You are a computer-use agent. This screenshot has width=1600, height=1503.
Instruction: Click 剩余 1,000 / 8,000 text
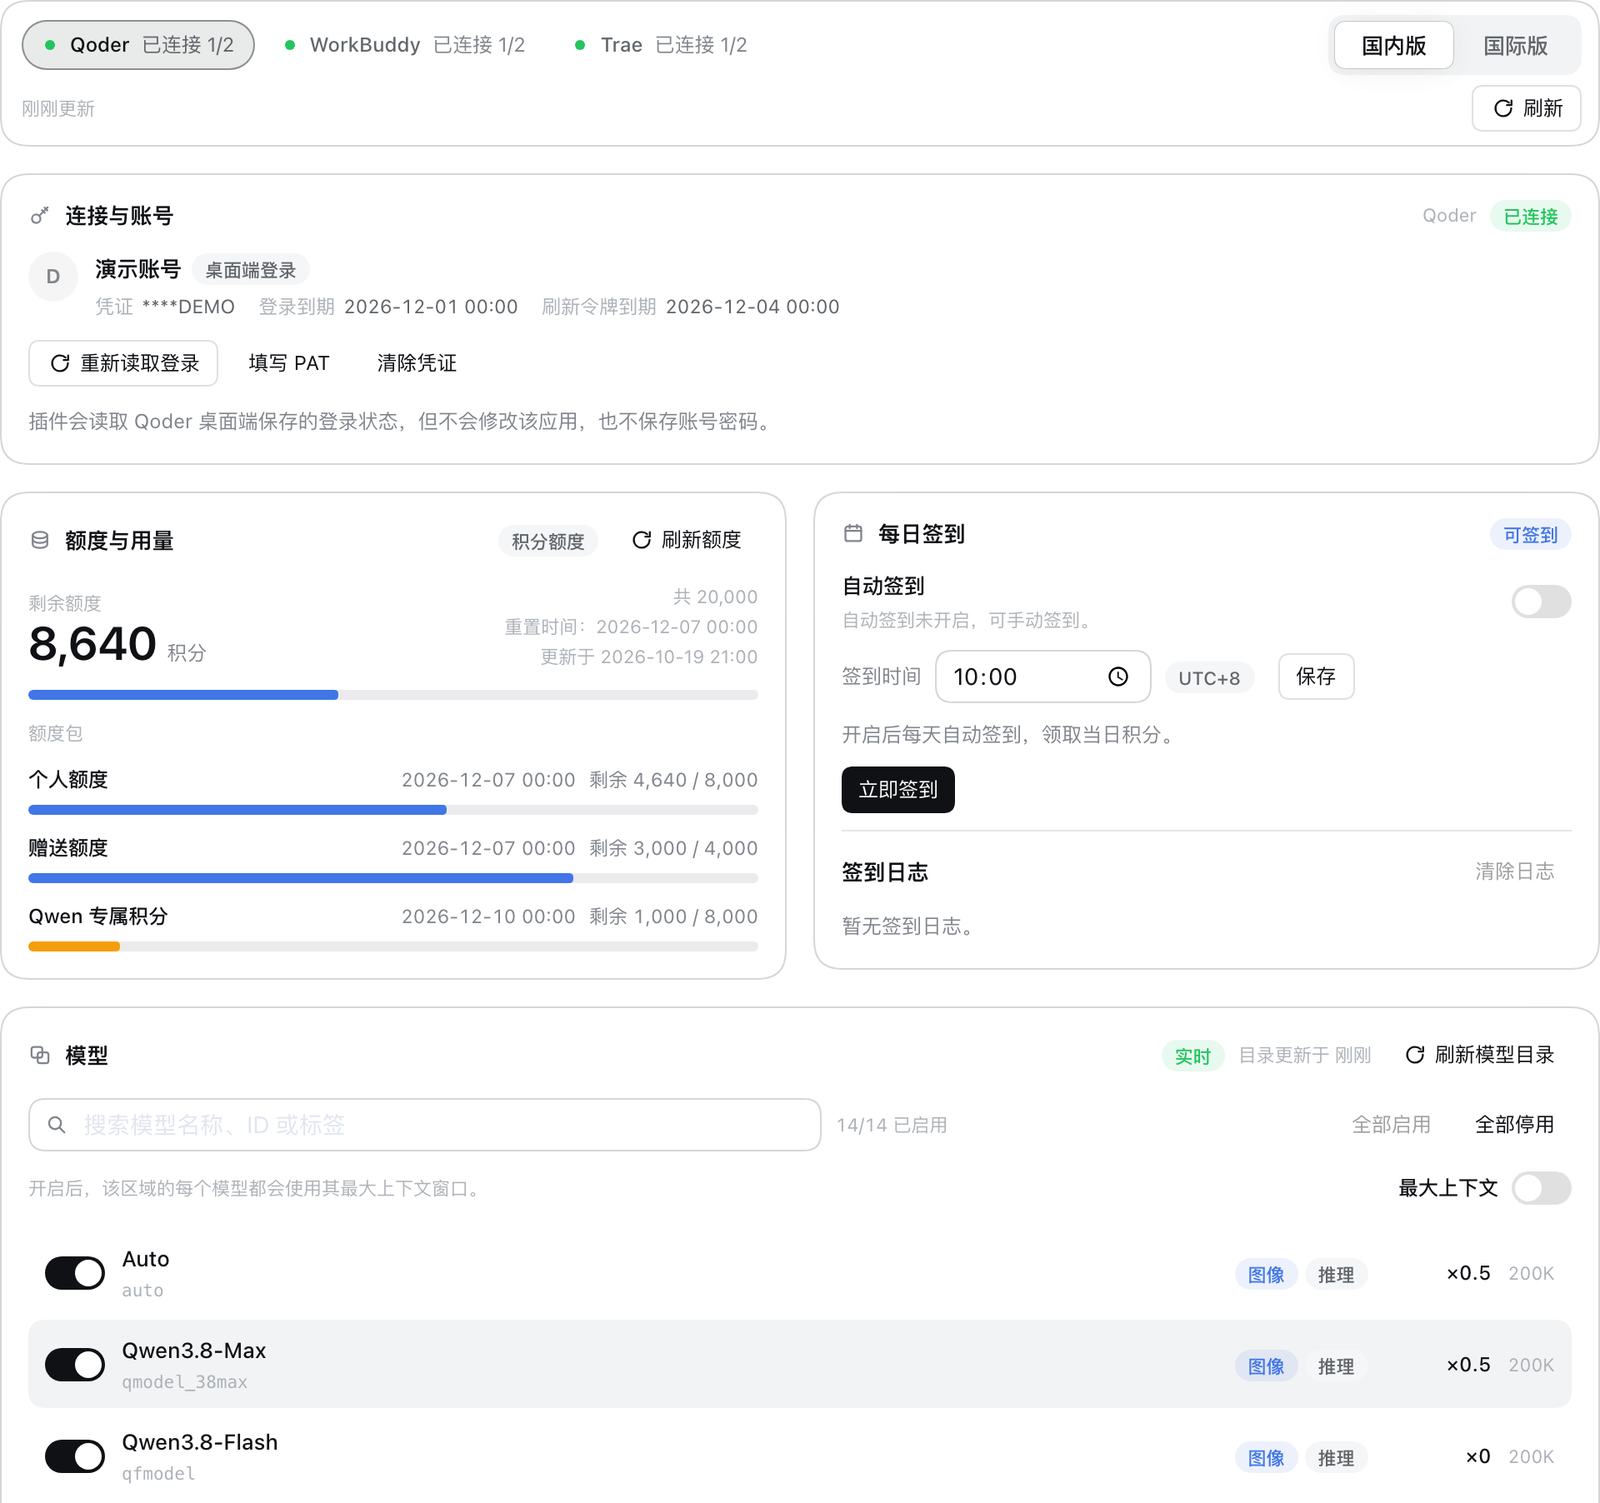click(x=673, y=916)
